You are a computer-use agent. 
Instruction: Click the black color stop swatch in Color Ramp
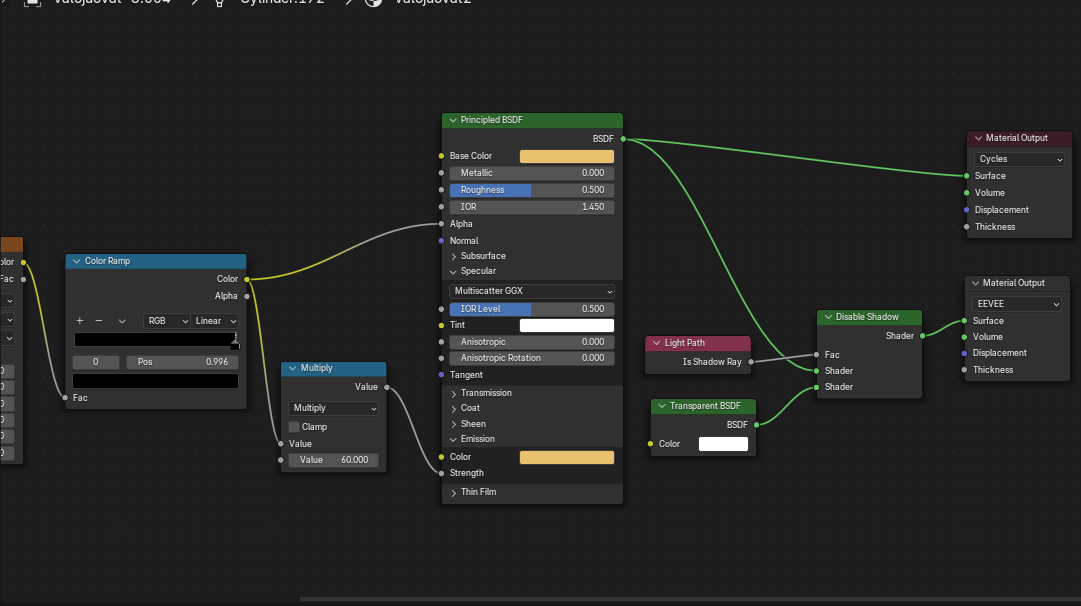(x=155, y=381)
